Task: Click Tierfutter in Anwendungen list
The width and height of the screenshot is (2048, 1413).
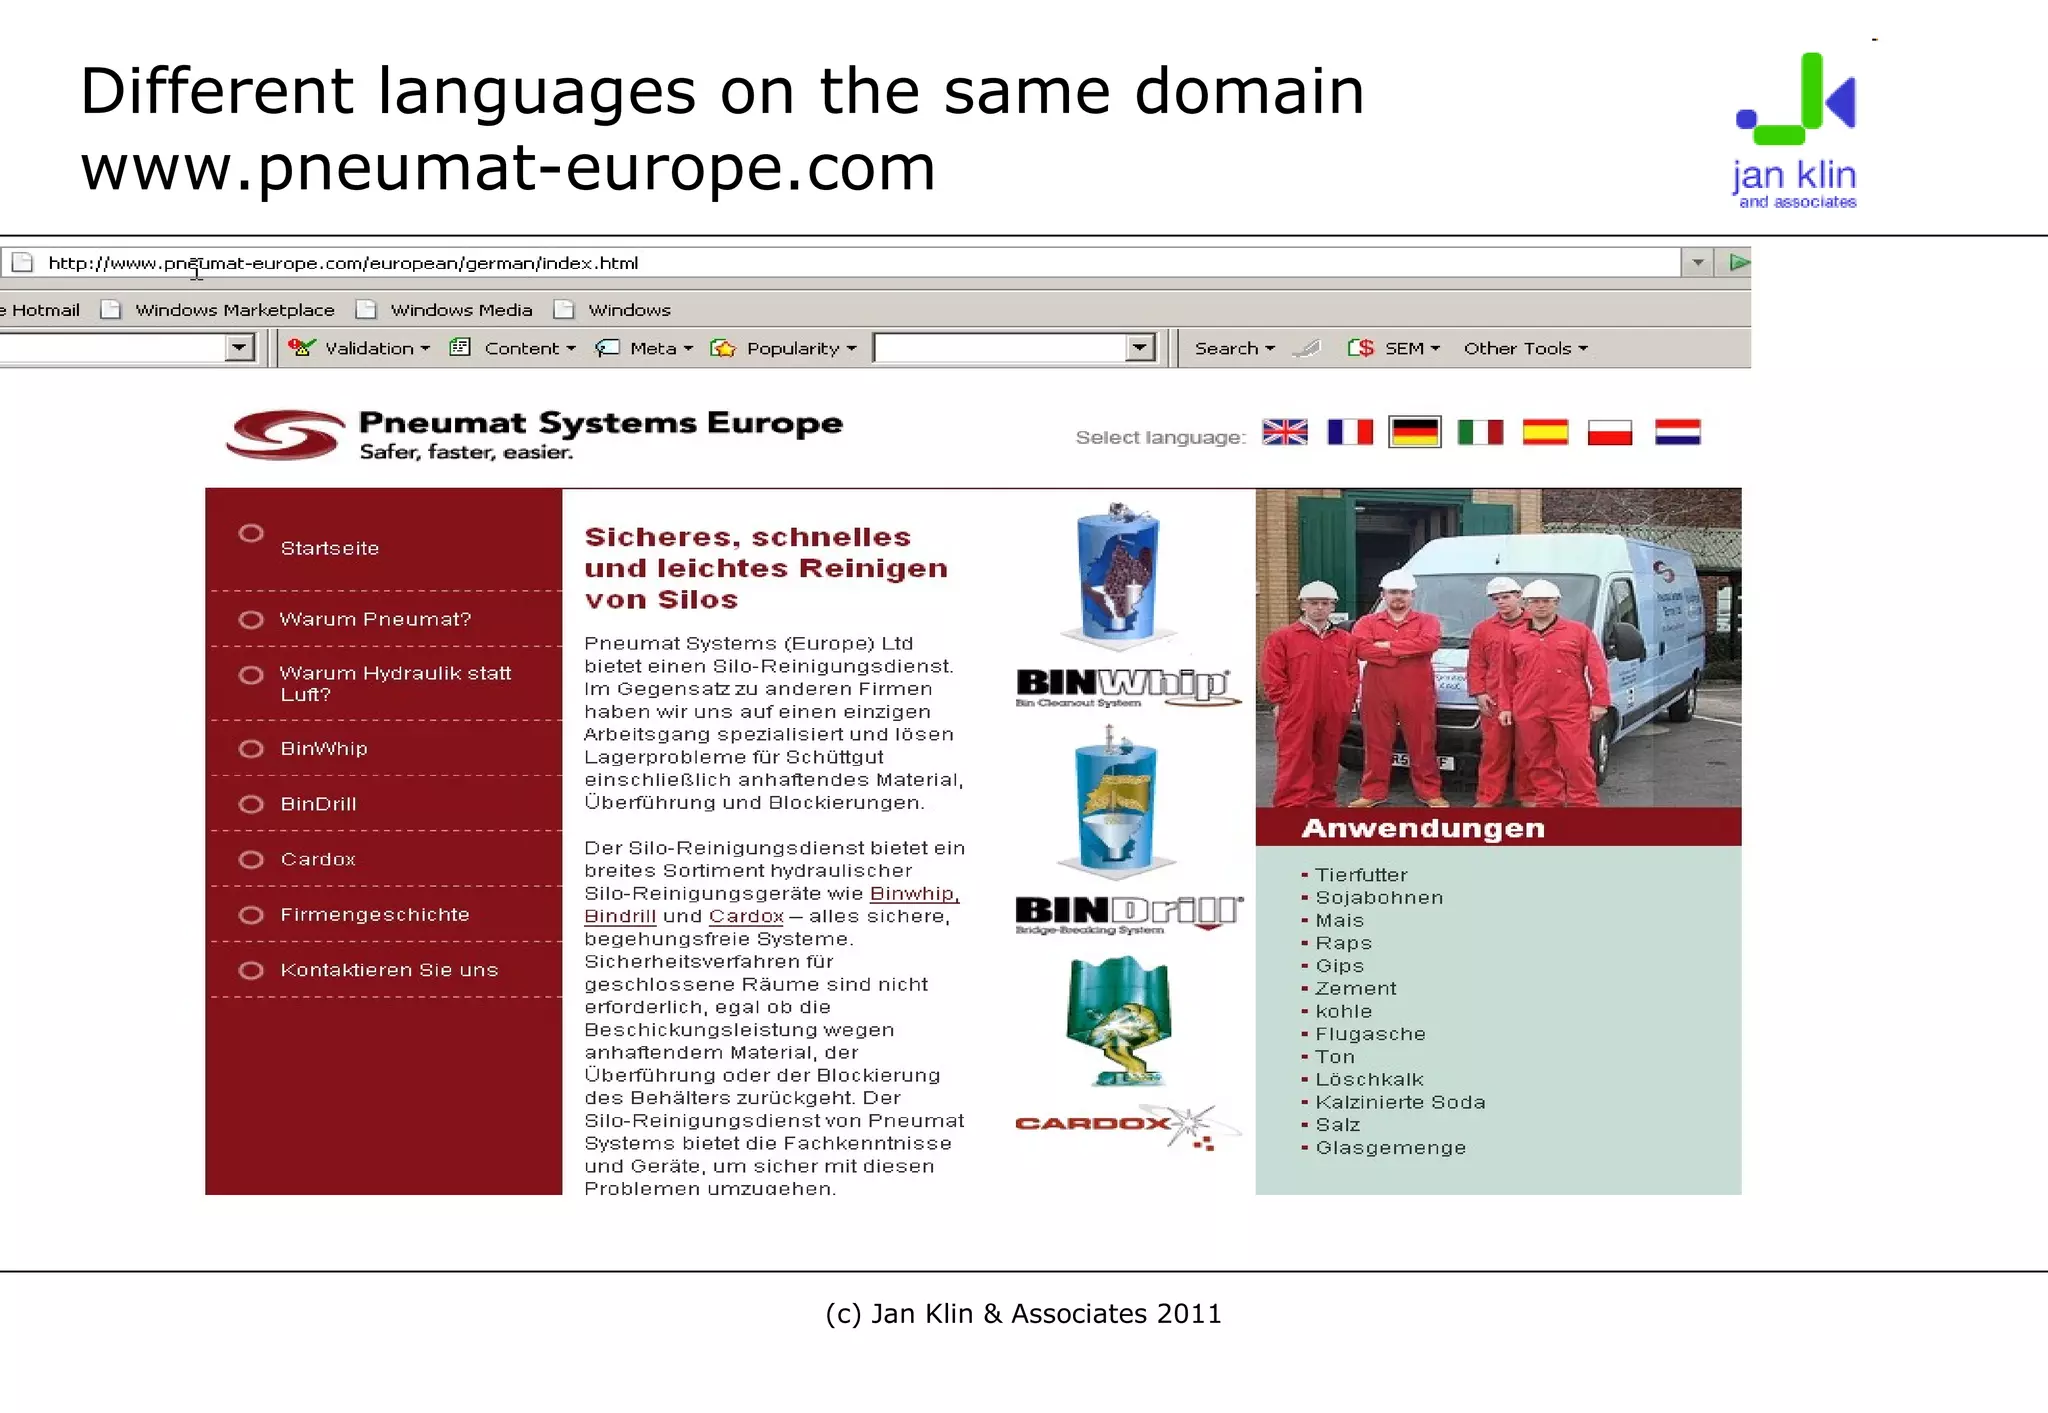Action: tap(1361, 875)
